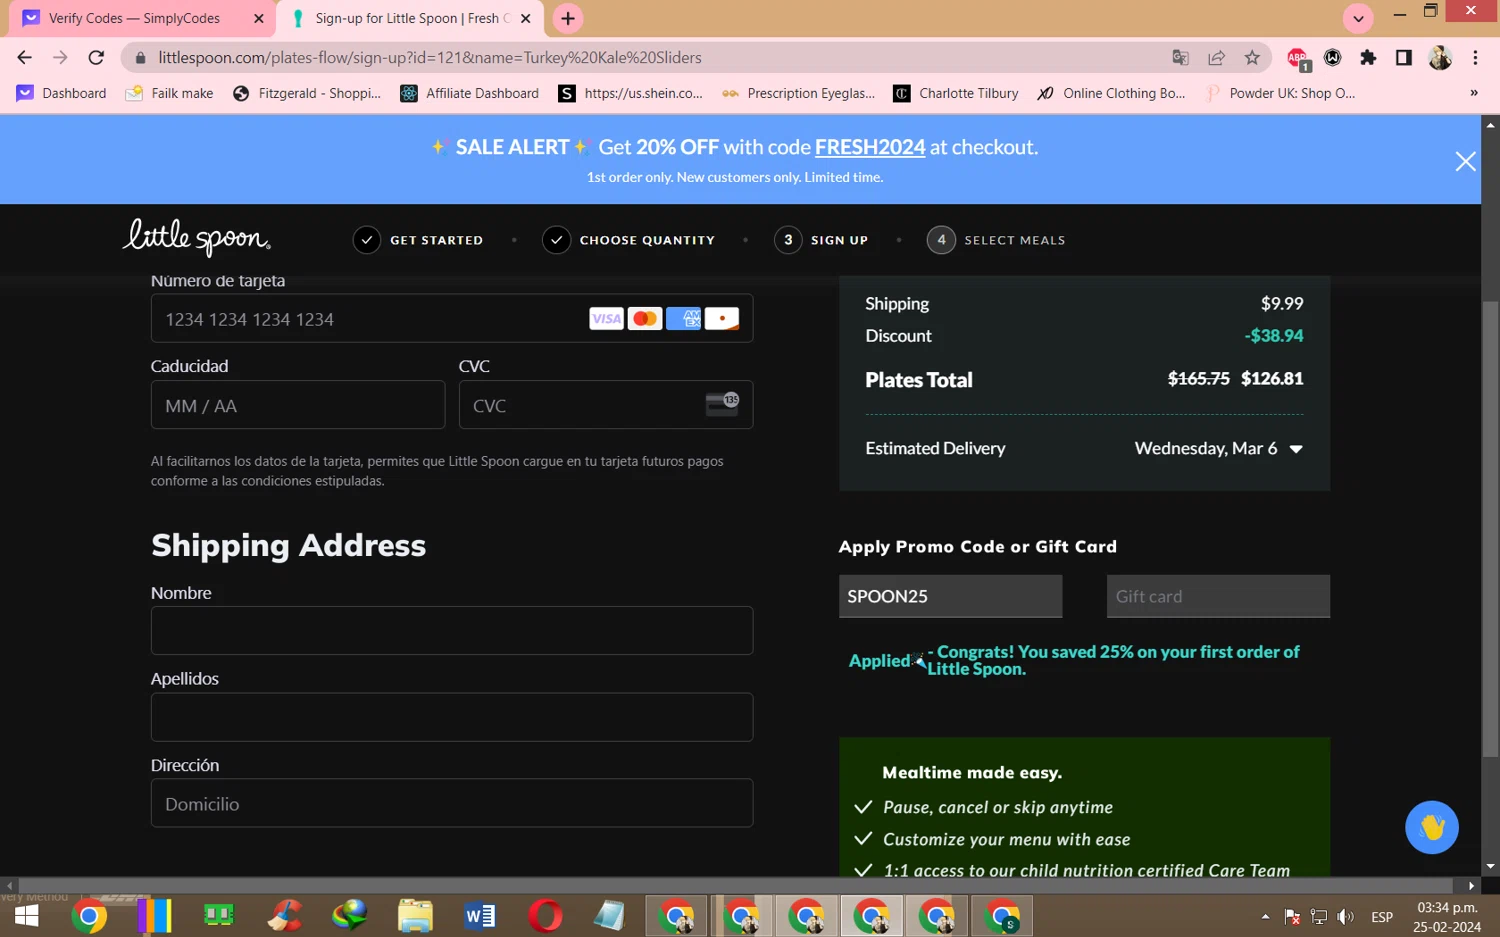Image resolution: width=1500 pixels, height=937 pixels.
Task: Select the Sign-up for Little Spoon tab
Action: pyautogui.click(x=410, y=18)
